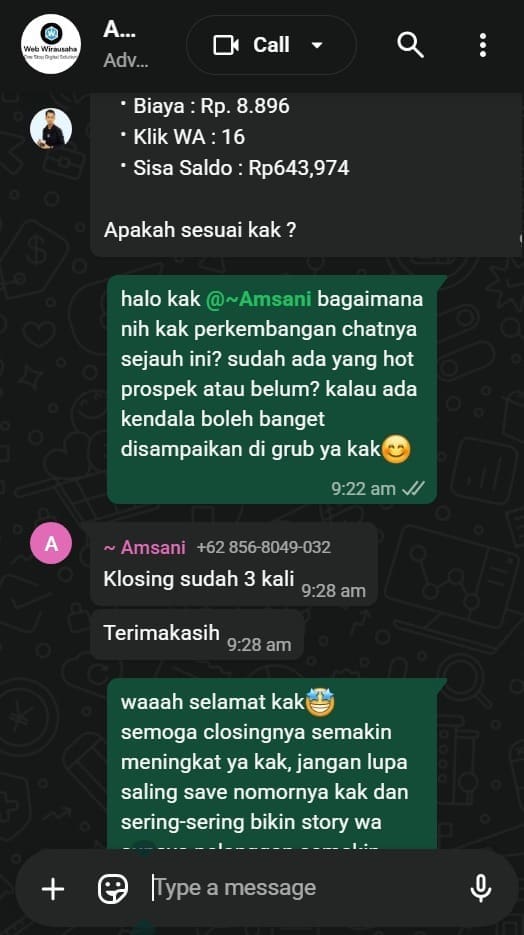Click the smiling emoji in green message
524x935 pixels.
click(396, 450)
